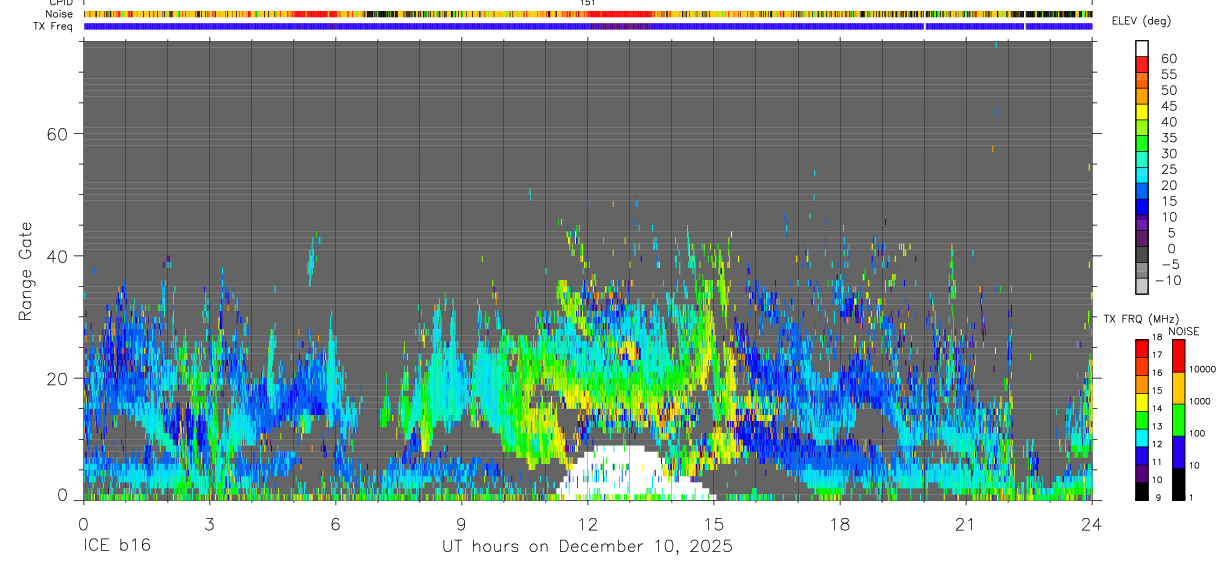Viewport: 1228px width, 567px height.
Task: Click the blue TX Freq indicator strip
Action: click(587, 26)
